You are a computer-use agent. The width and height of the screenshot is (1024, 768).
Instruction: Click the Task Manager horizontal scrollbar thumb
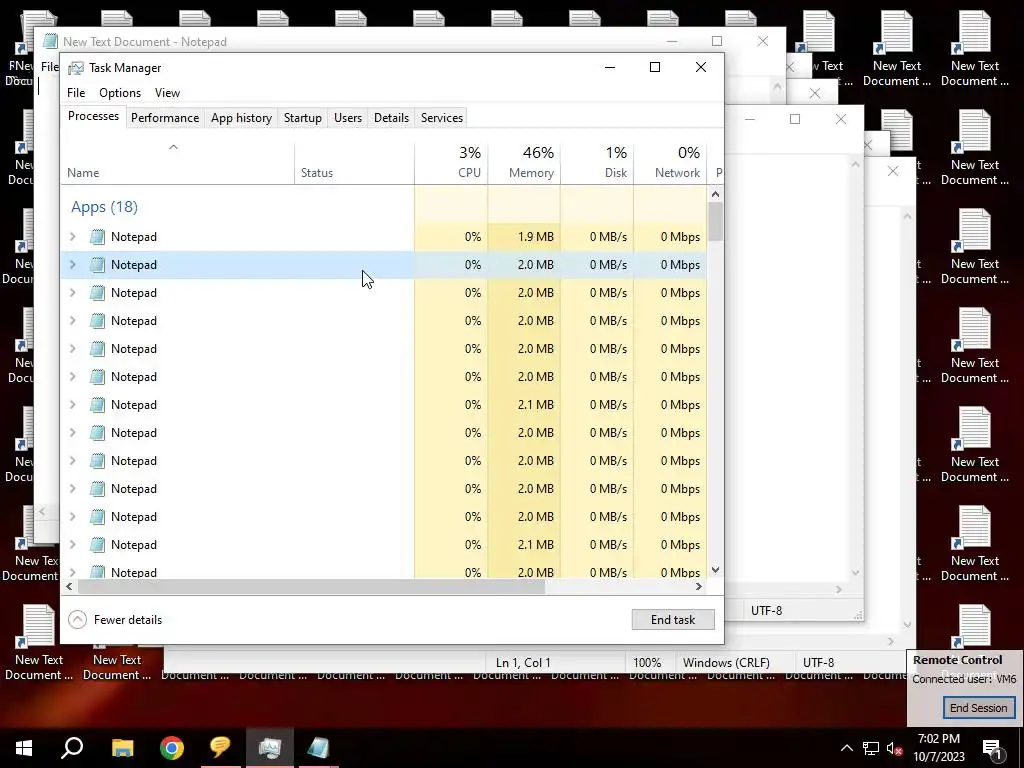pos(311,586)
